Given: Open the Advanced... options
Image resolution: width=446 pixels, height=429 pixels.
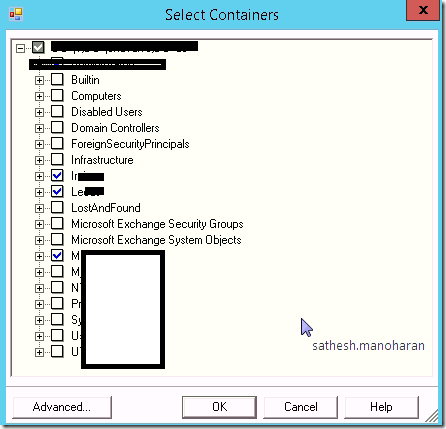Looking at the screenshot, I should [x=62, y=407].
